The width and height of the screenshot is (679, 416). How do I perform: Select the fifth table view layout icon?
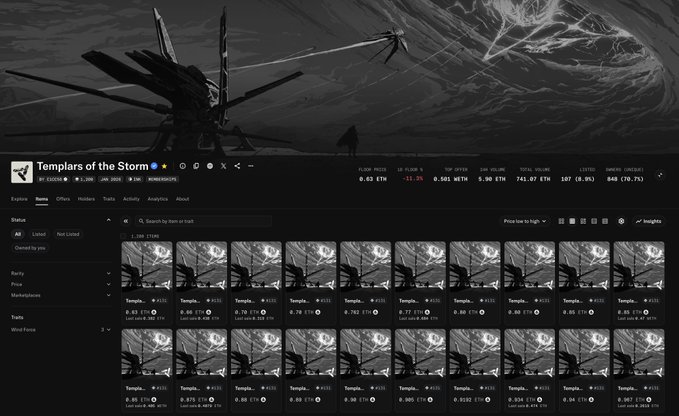pyautogui.click(x=605, y=221)
